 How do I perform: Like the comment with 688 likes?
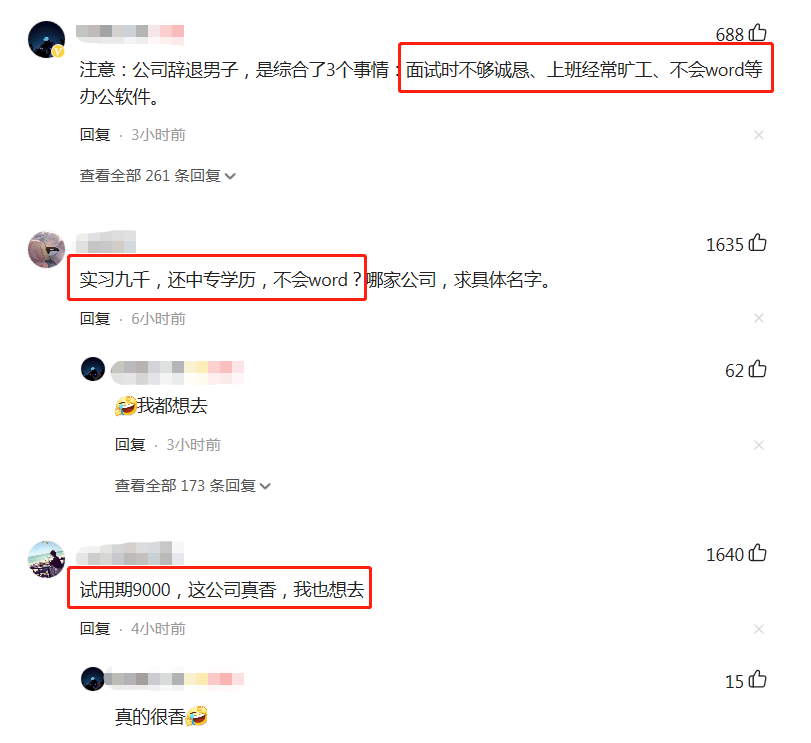(x=758, y=33)
